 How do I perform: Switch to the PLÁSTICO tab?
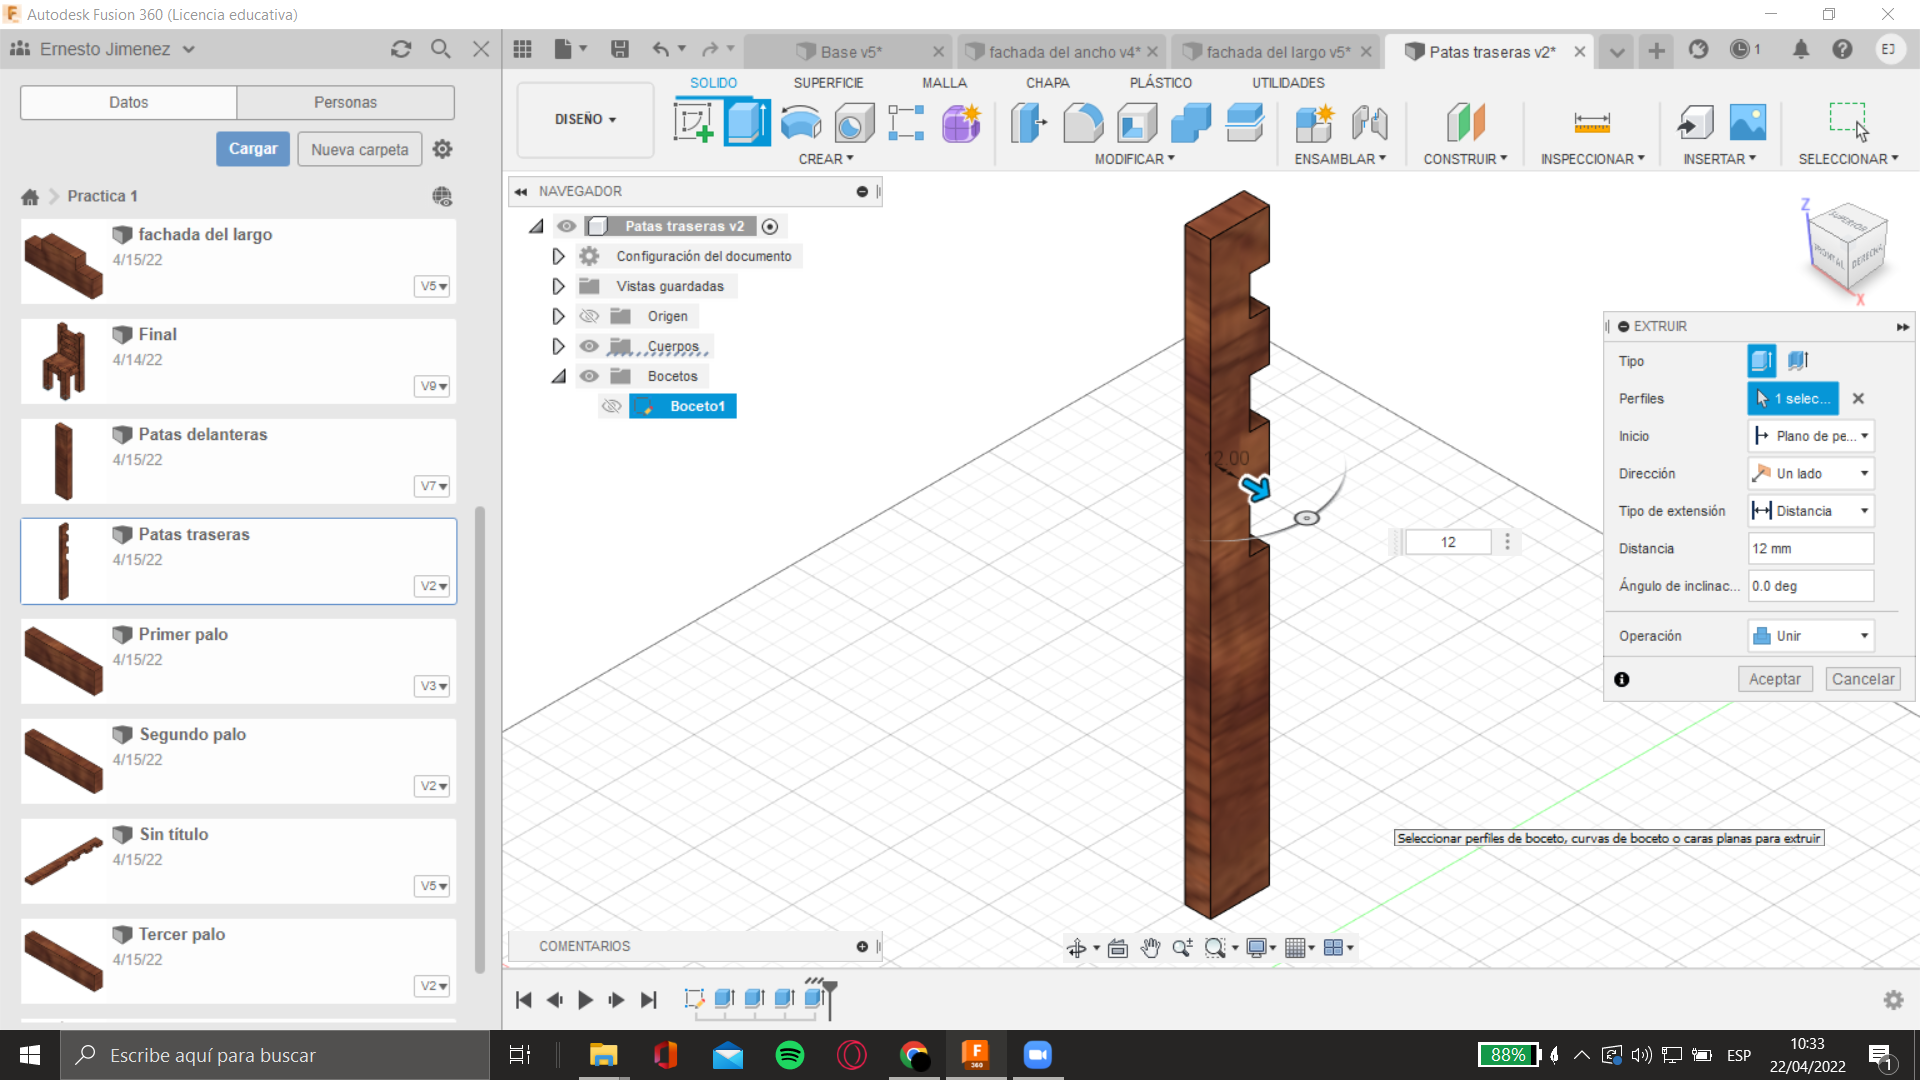tap(1160, 83)
